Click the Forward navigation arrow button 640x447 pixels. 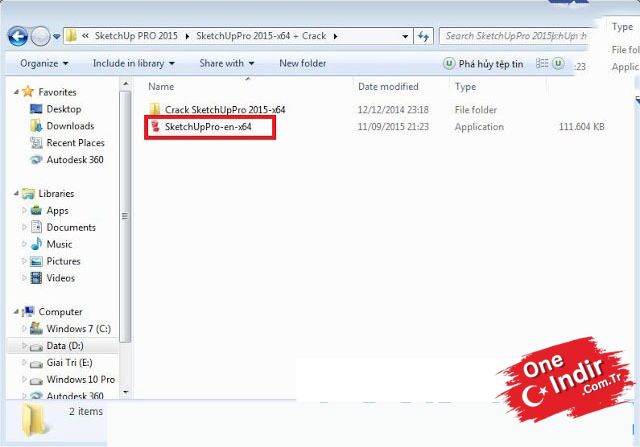coord(40,37)
